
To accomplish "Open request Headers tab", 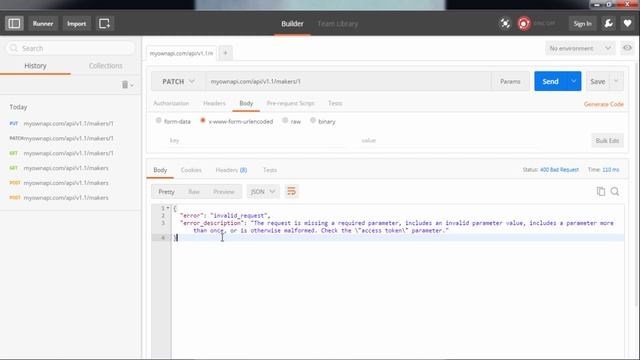I will [214, 103].
